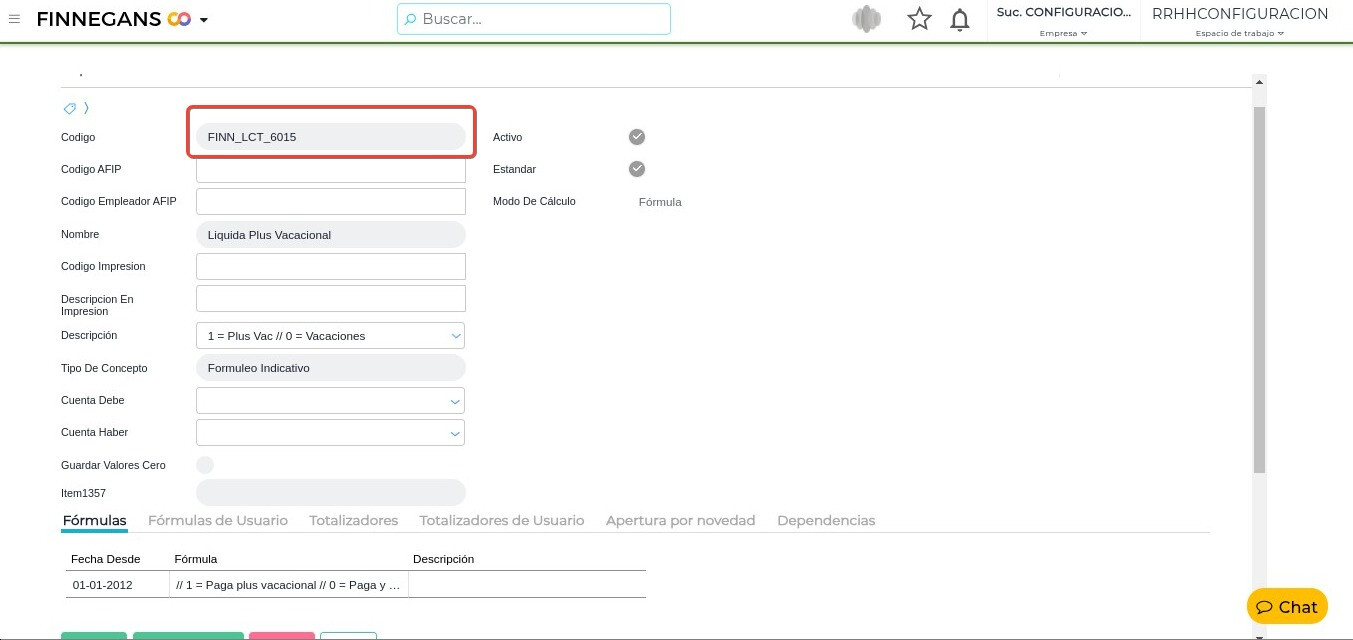This screenshot has height=640, width=1353.
Task: Open the yellow Chat widget
Action: pos(1287,606)
